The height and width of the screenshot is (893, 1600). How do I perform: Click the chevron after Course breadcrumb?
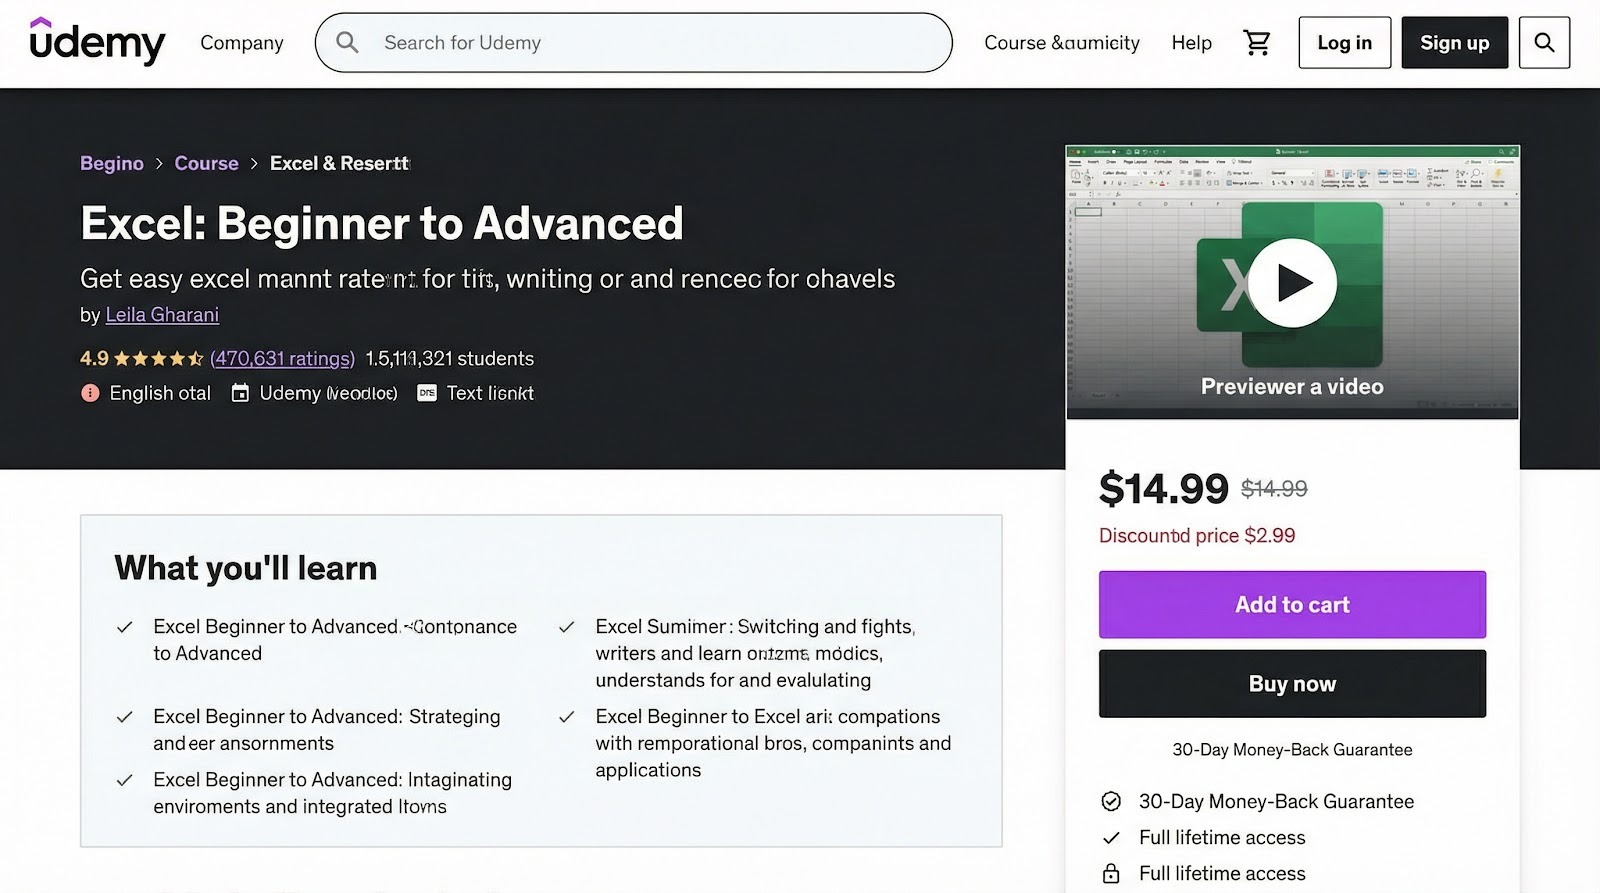pos(254,164)
